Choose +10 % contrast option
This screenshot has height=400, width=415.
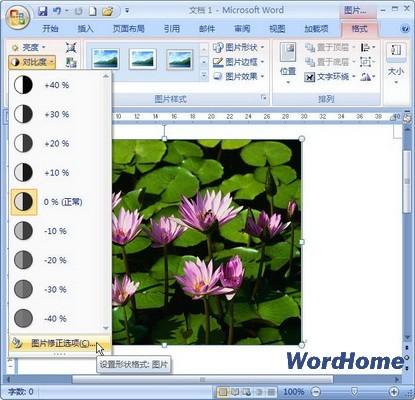[57, 173]
